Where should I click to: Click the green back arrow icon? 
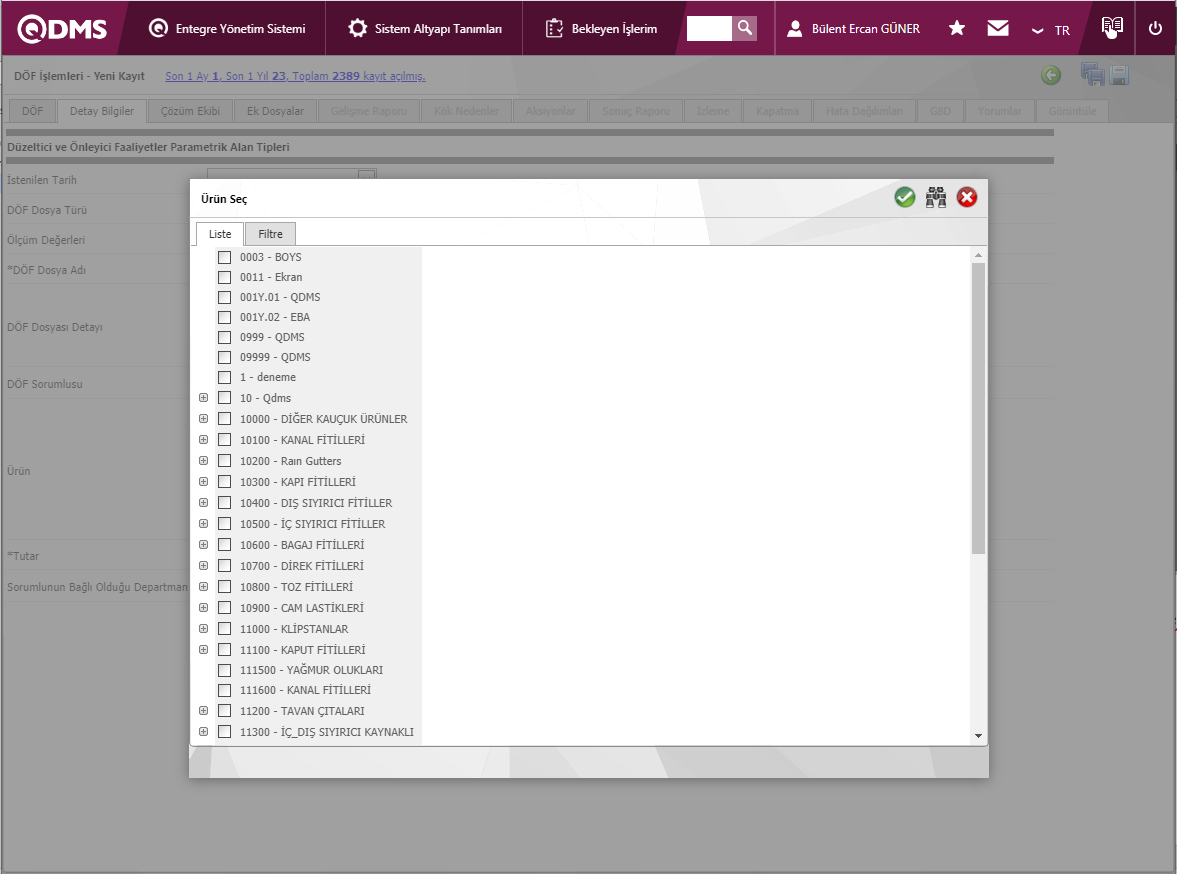[x=1050, y=75]
